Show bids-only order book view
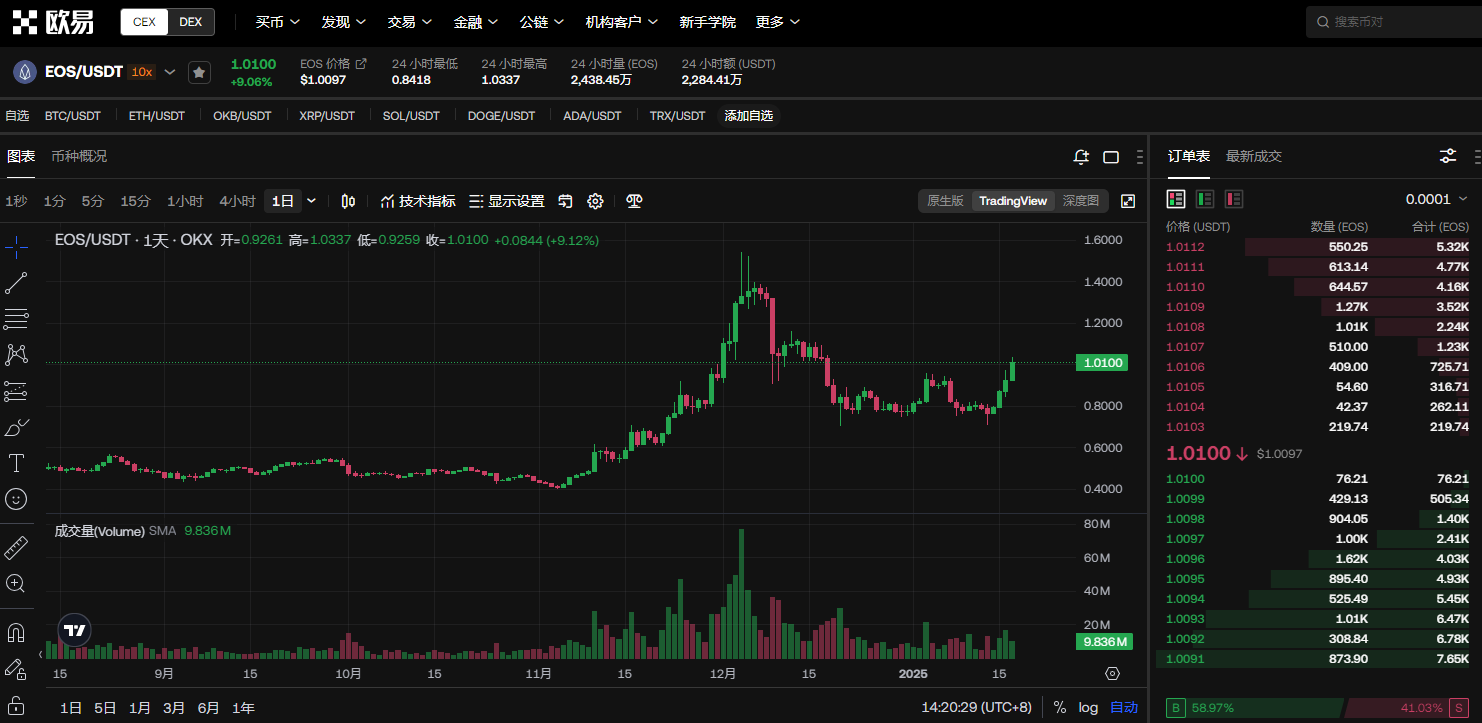 coord(1205,199)
